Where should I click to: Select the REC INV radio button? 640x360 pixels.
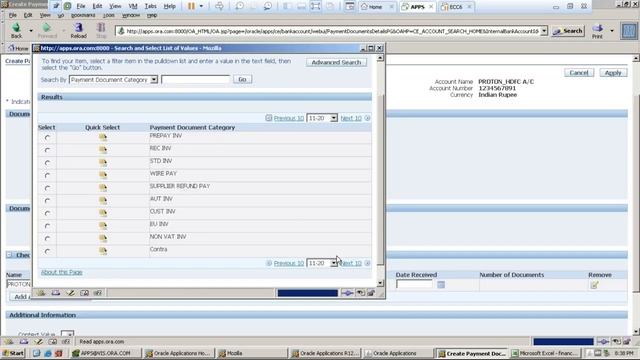pos(48,151)
